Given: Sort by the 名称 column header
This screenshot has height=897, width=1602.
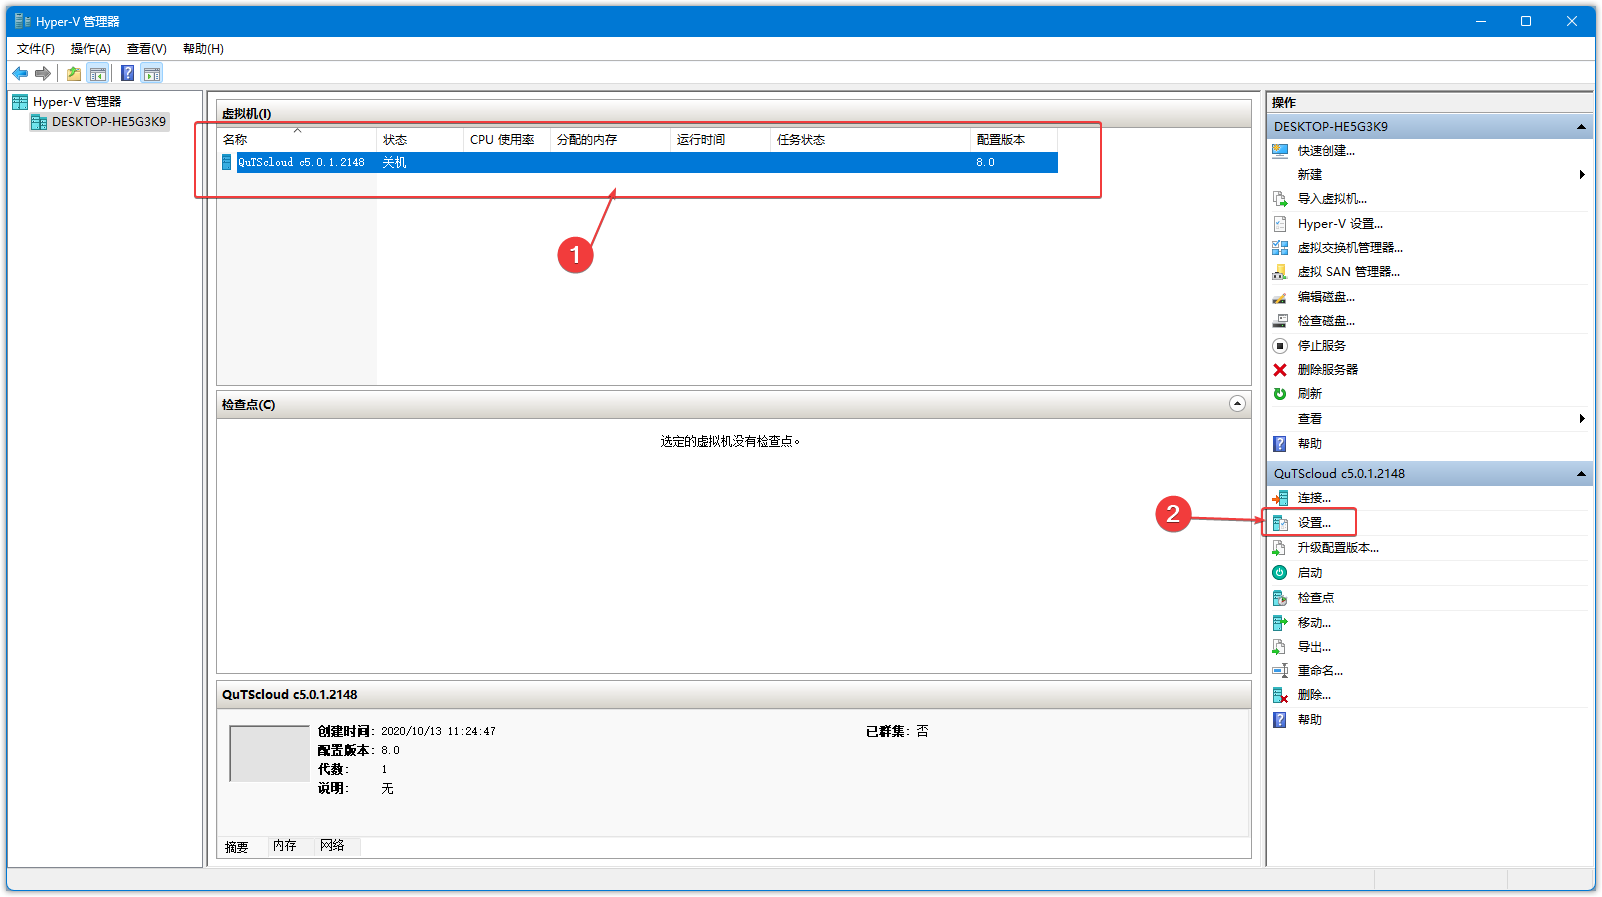Looking at the screenshot, I should tap(297, 140).
